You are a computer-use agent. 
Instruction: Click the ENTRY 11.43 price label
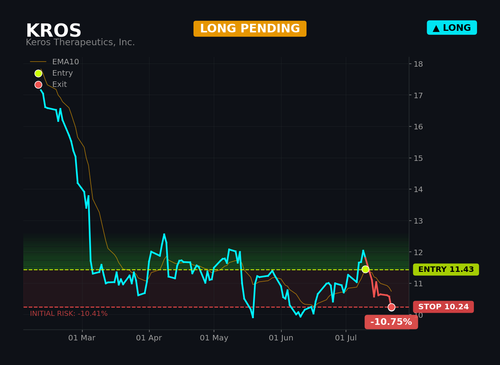pos(446,269)
